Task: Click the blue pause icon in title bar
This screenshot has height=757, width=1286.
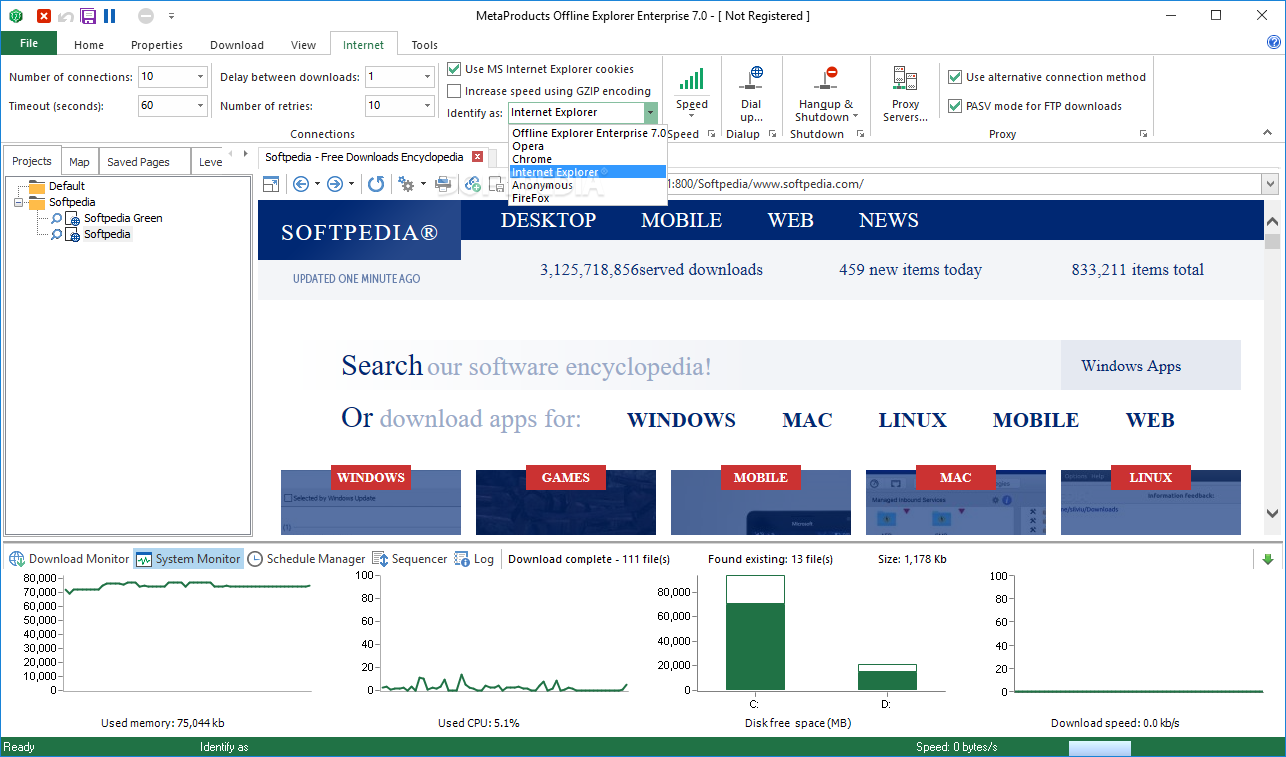Action: (109, 16)
